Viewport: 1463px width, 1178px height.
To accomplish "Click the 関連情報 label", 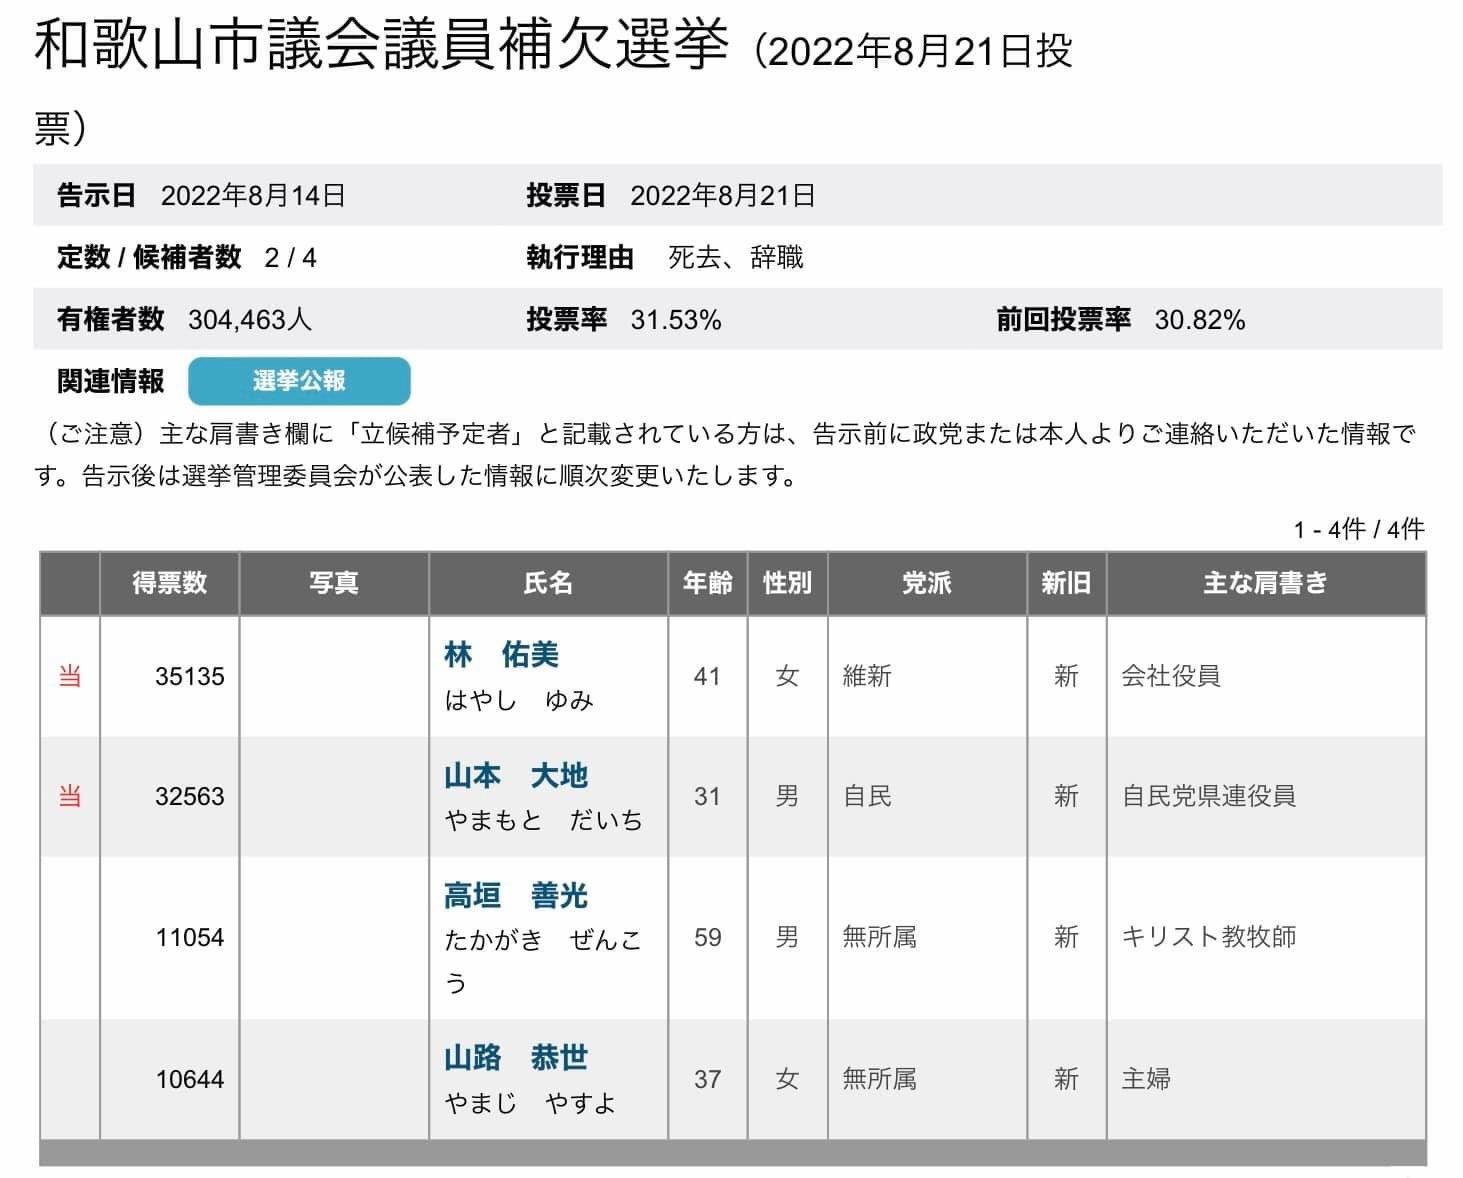I will [x=111, y=381].
